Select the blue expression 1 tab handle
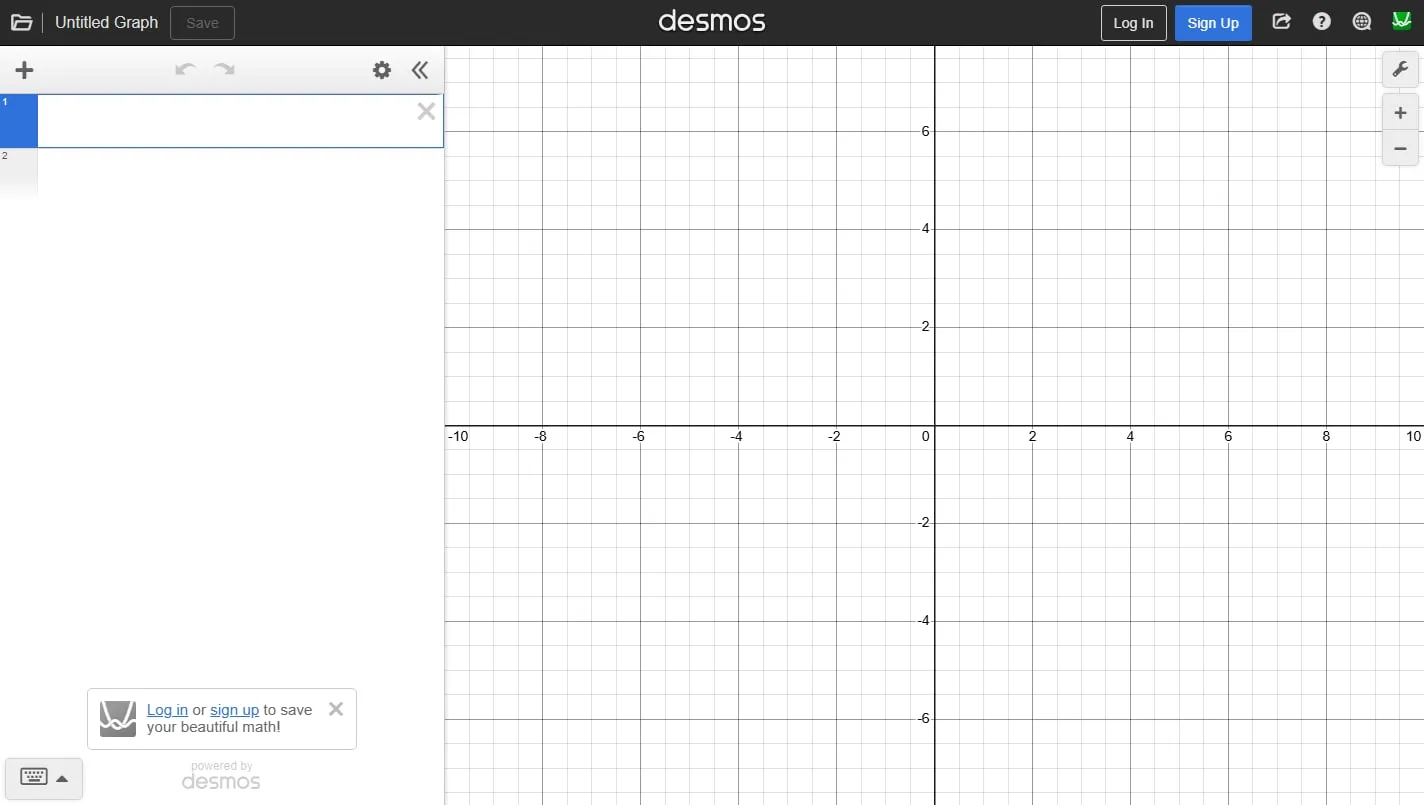The width and height of the screenshot is (1424, 805). tap(19, 121)
